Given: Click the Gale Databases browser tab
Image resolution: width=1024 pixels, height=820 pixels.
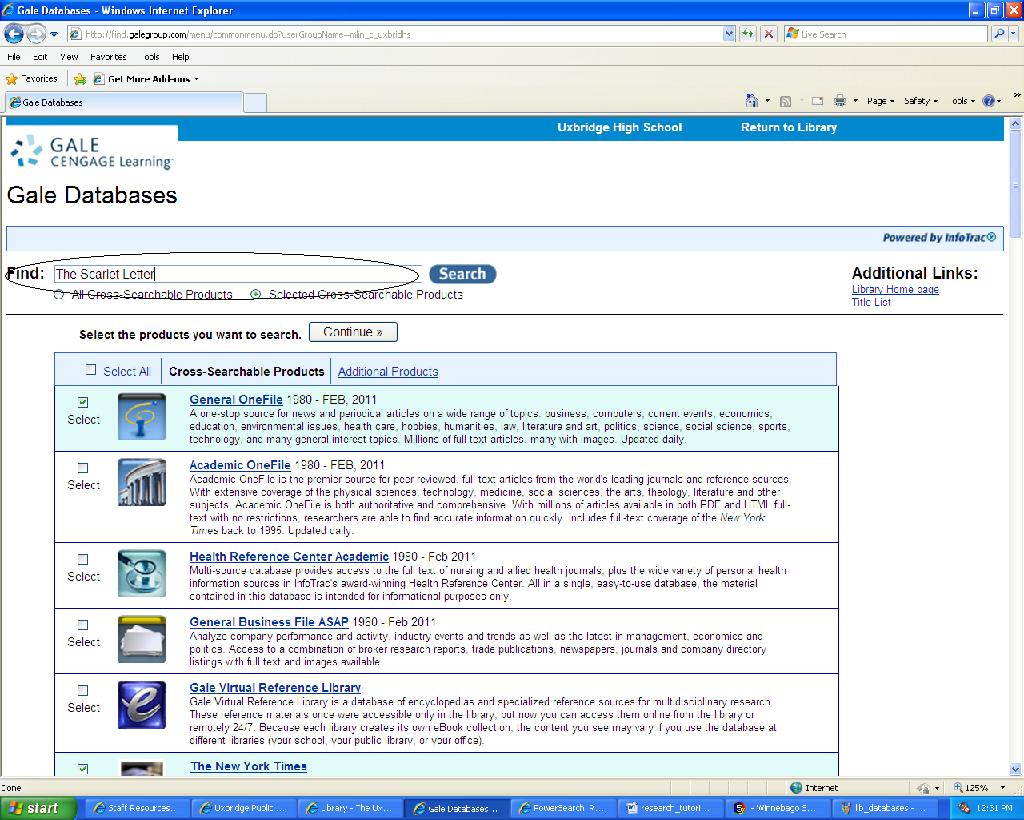Looking at the screenshot, I should [124, 102].
